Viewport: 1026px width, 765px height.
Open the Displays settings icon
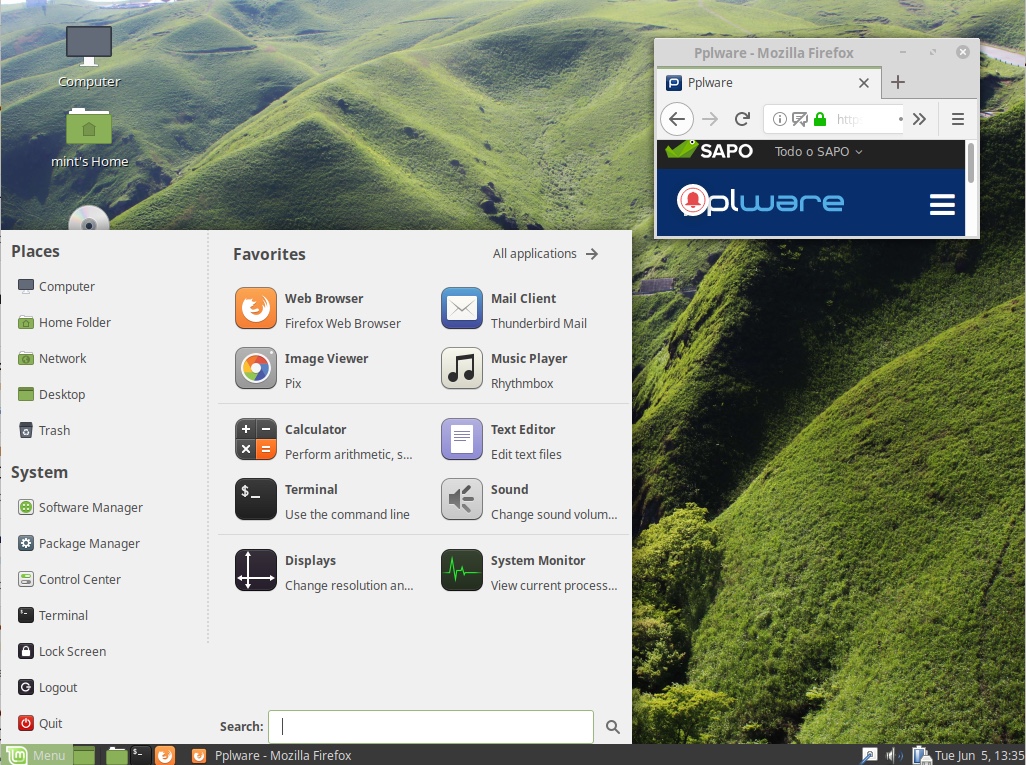tap(255, 570)
